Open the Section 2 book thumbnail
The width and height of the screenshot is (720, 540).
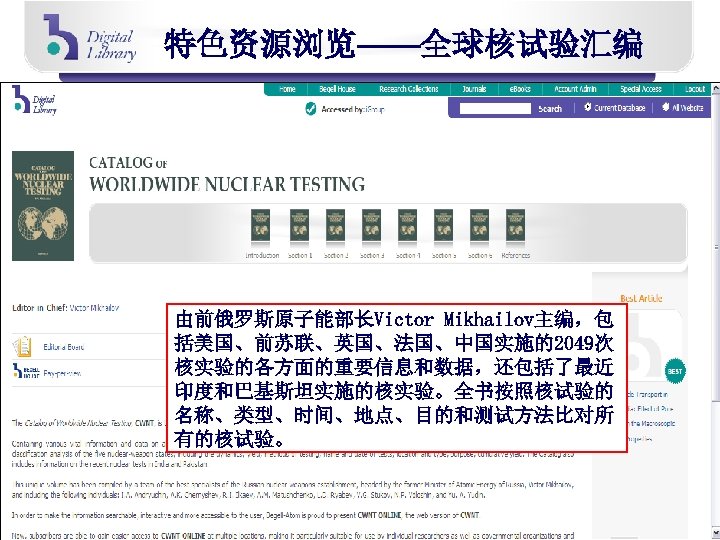(335, 226)
